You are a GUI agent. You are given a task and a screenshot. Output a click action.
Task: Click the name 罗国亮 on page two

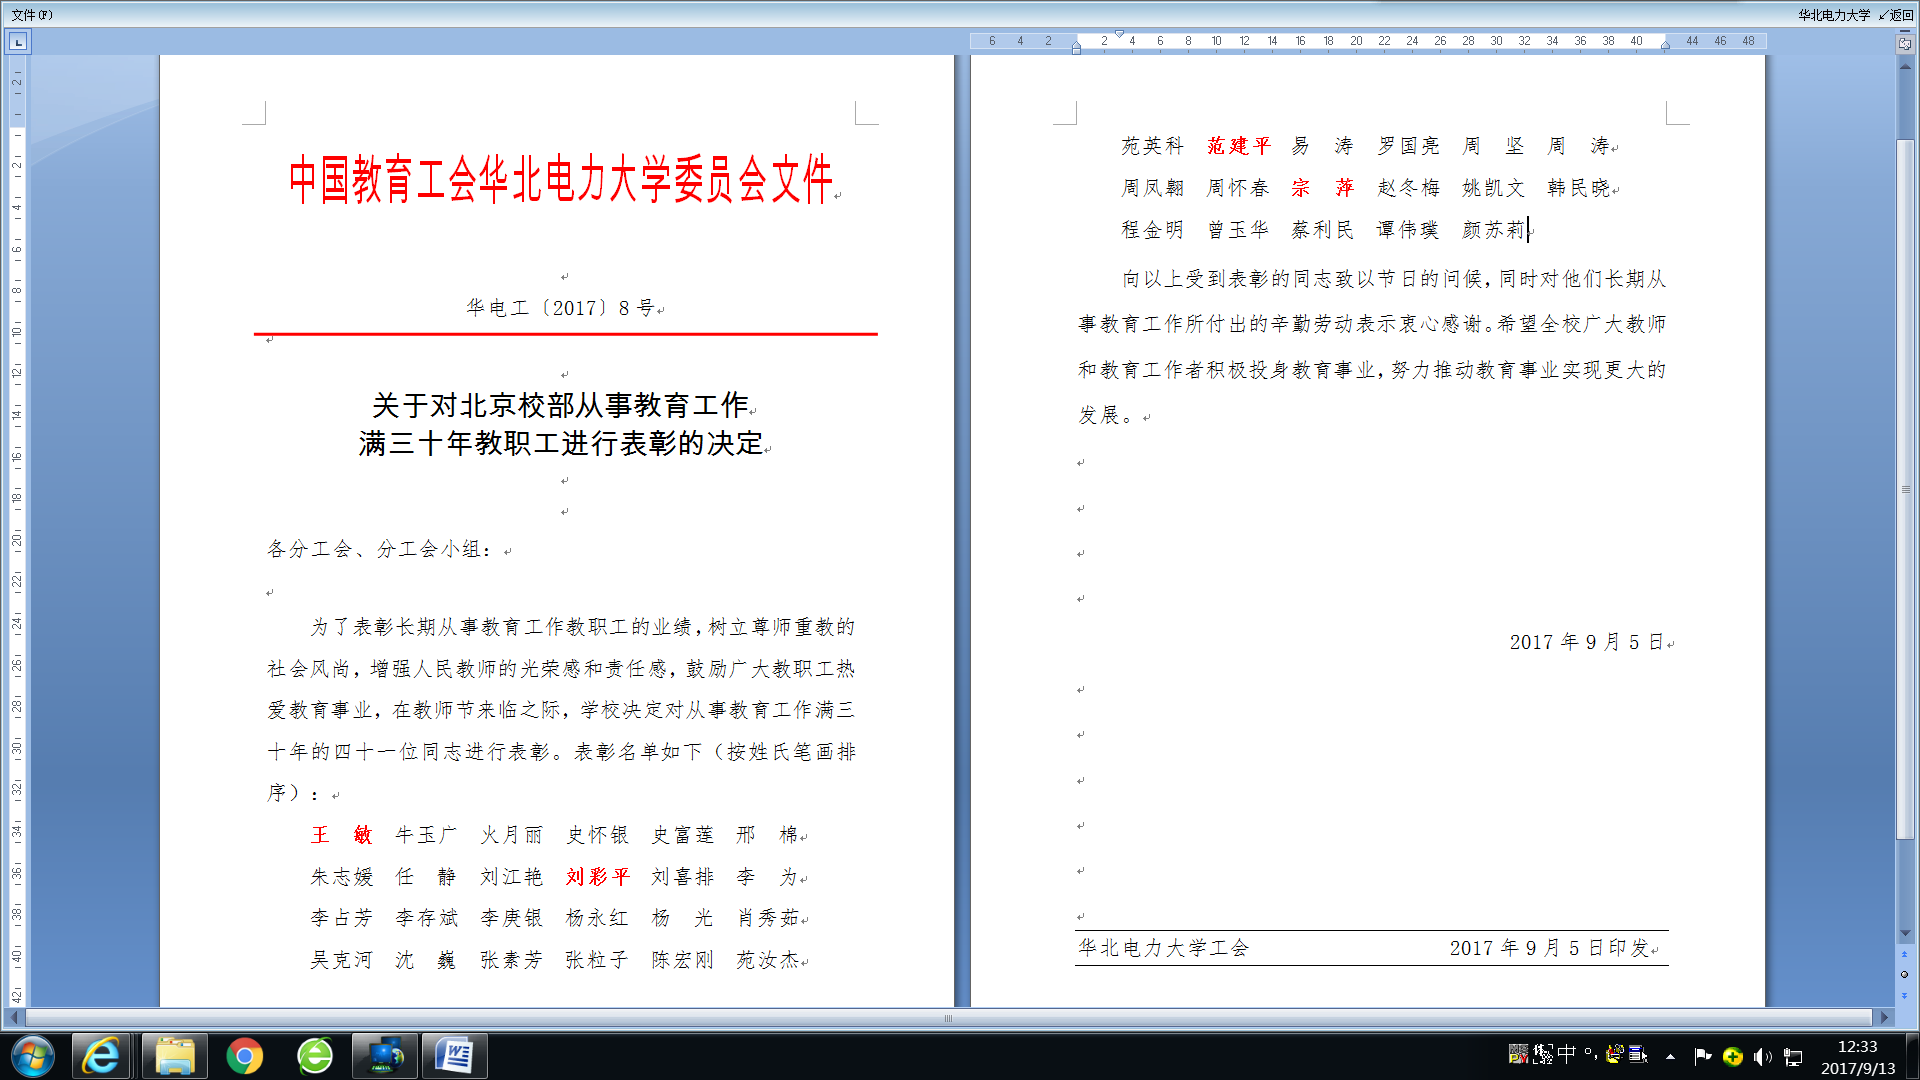click(x=1408, y=146)
